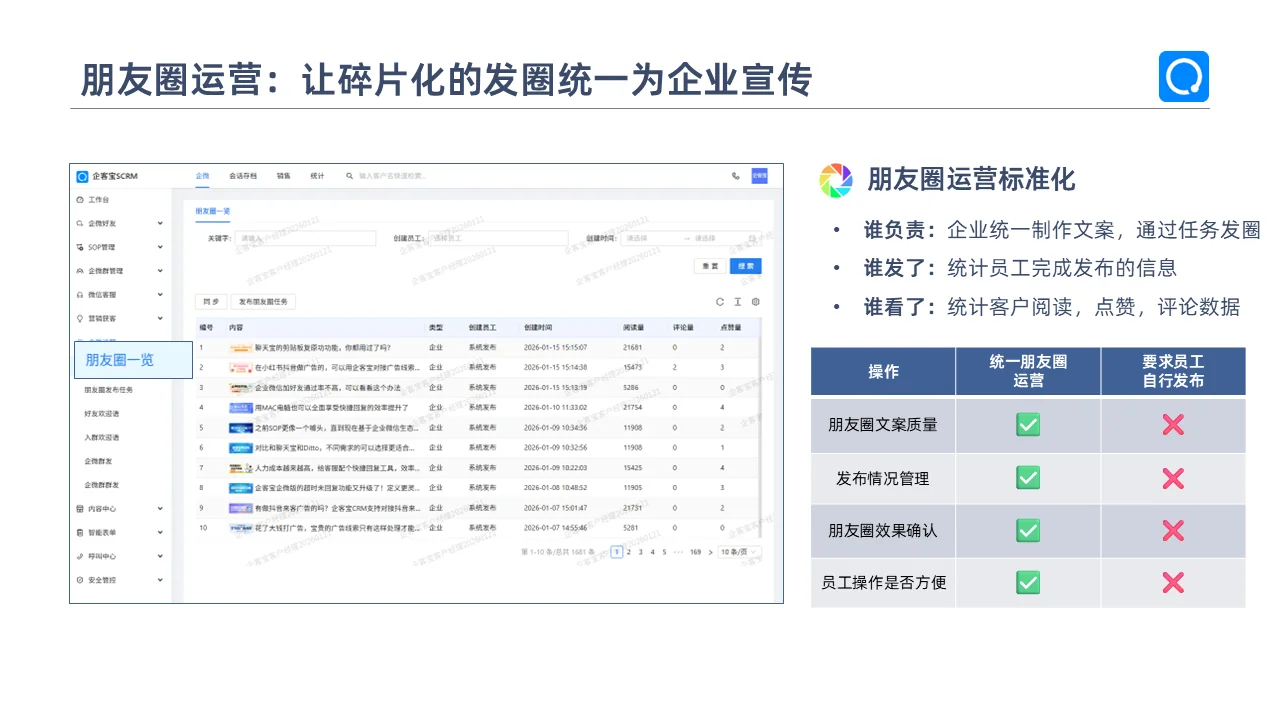Open the blue user avatar in header
This screenshot has width=1280, height=720.
coord(759,176)
